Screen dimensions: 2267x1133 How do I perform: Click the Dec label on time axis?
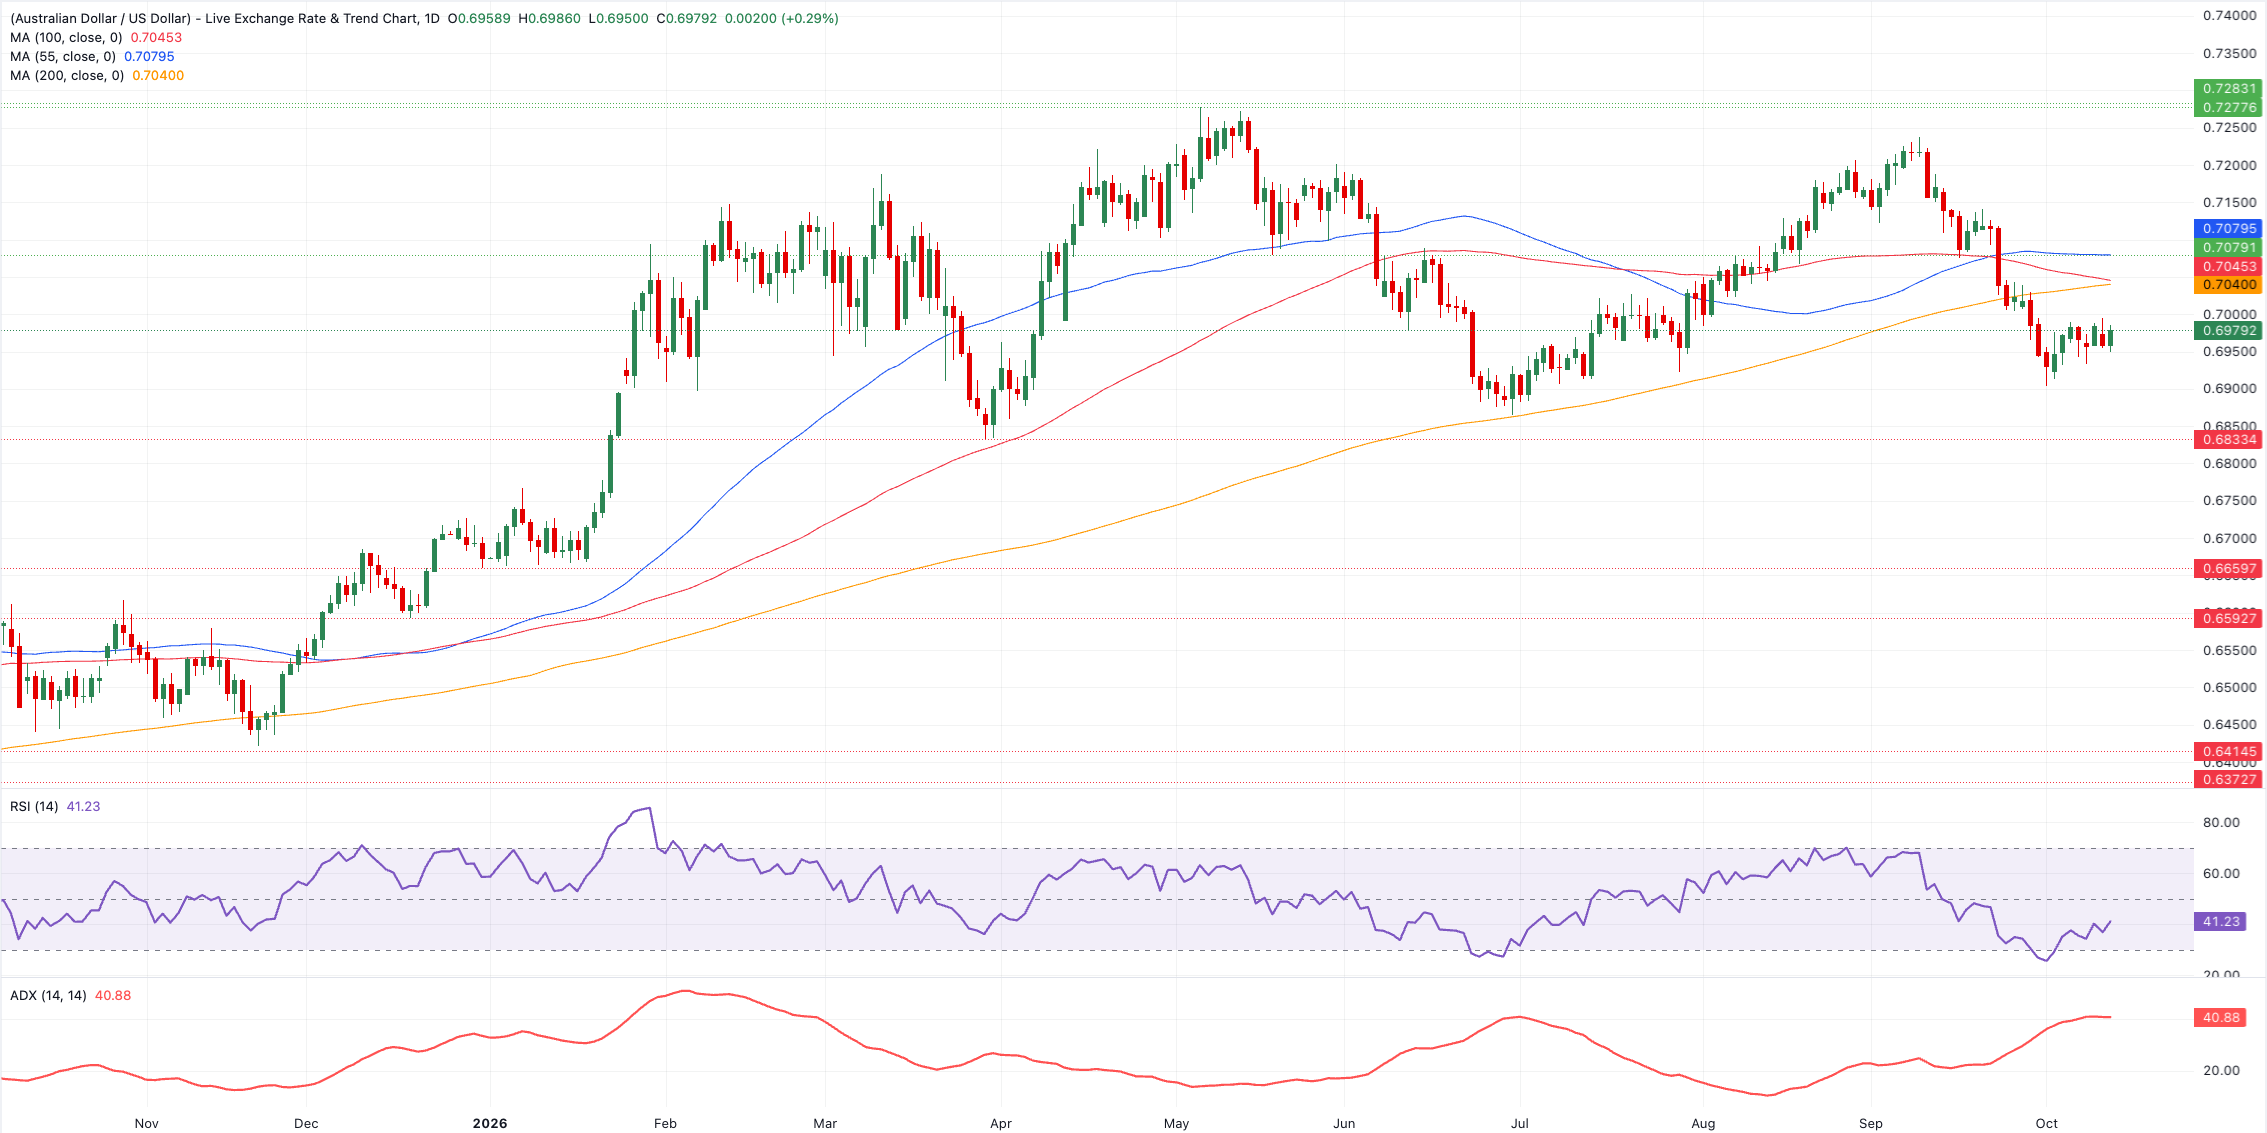point(306,1124)
